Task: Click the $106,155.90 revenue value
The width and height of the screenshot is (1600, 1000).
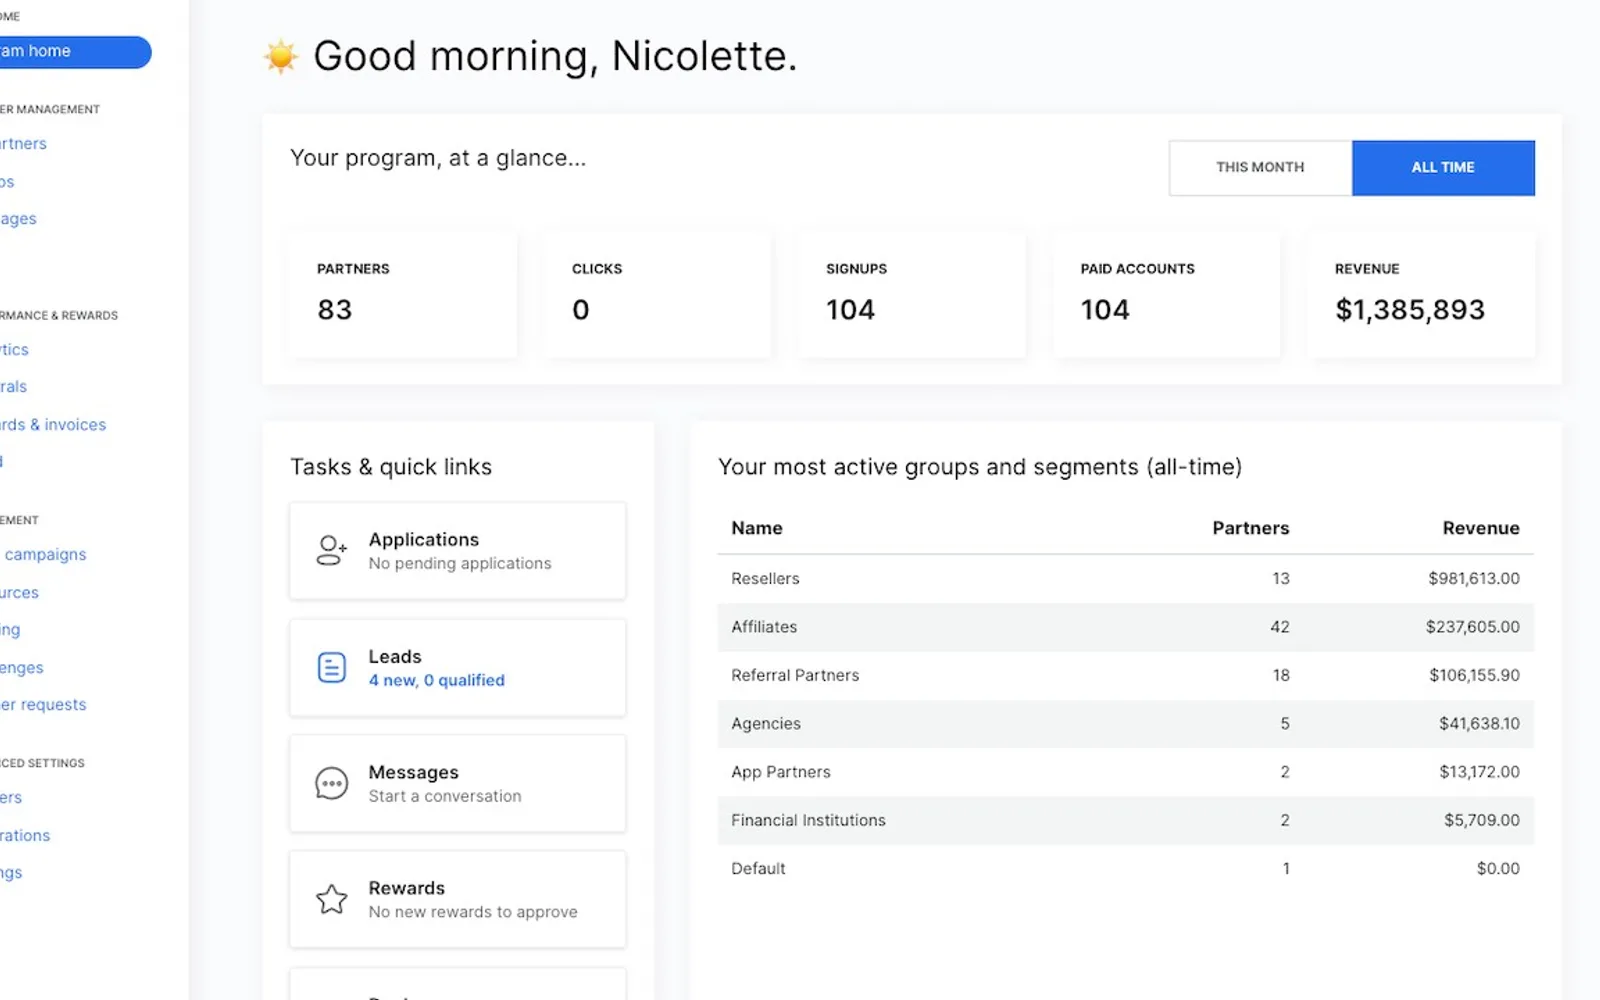Action: [1474, 675]
